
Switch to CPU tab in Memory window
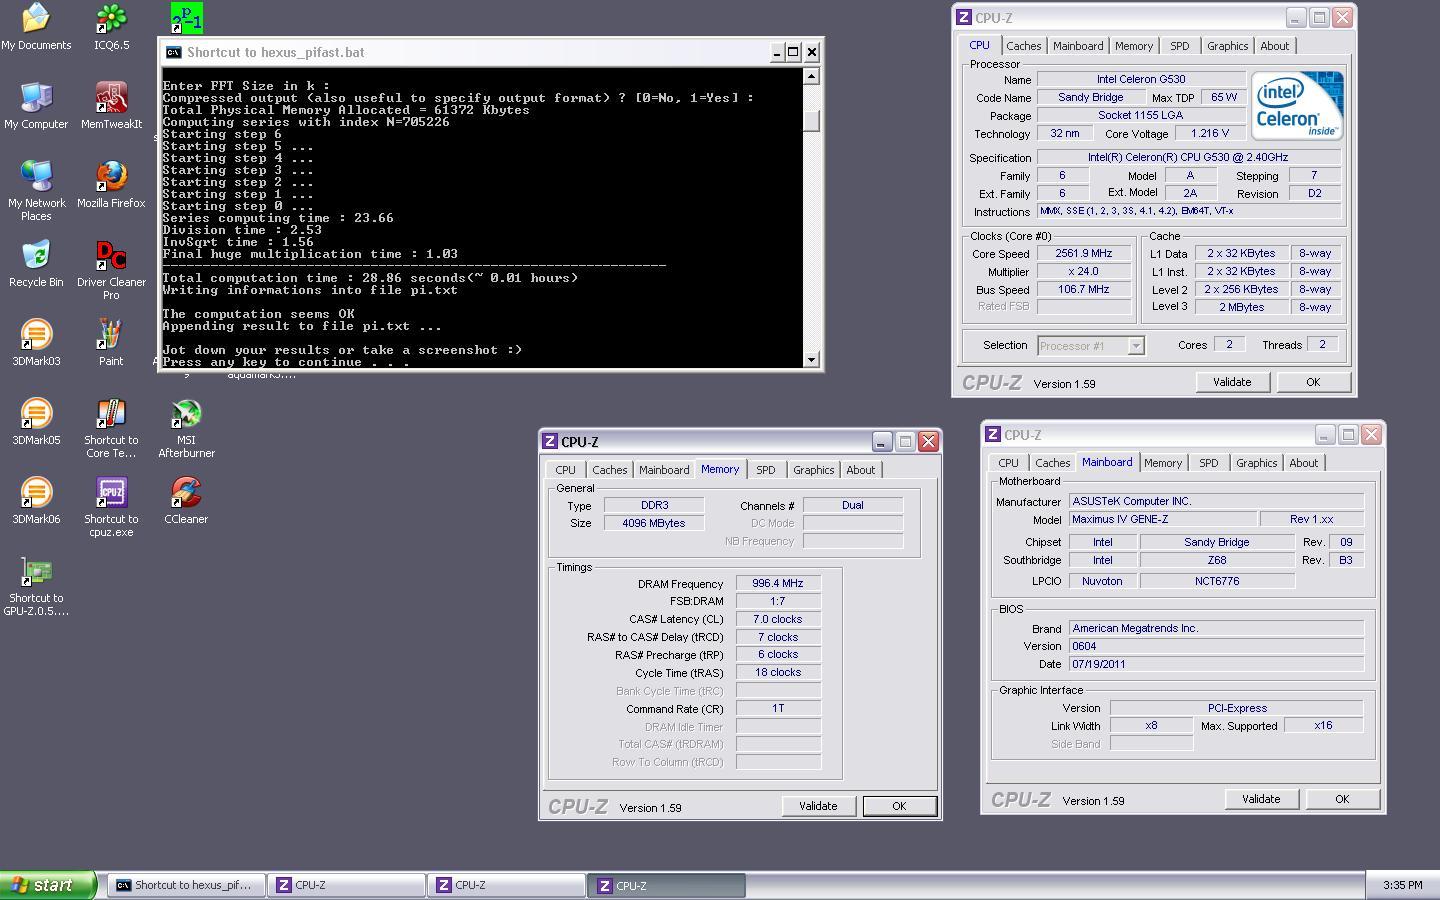point(565,470)
